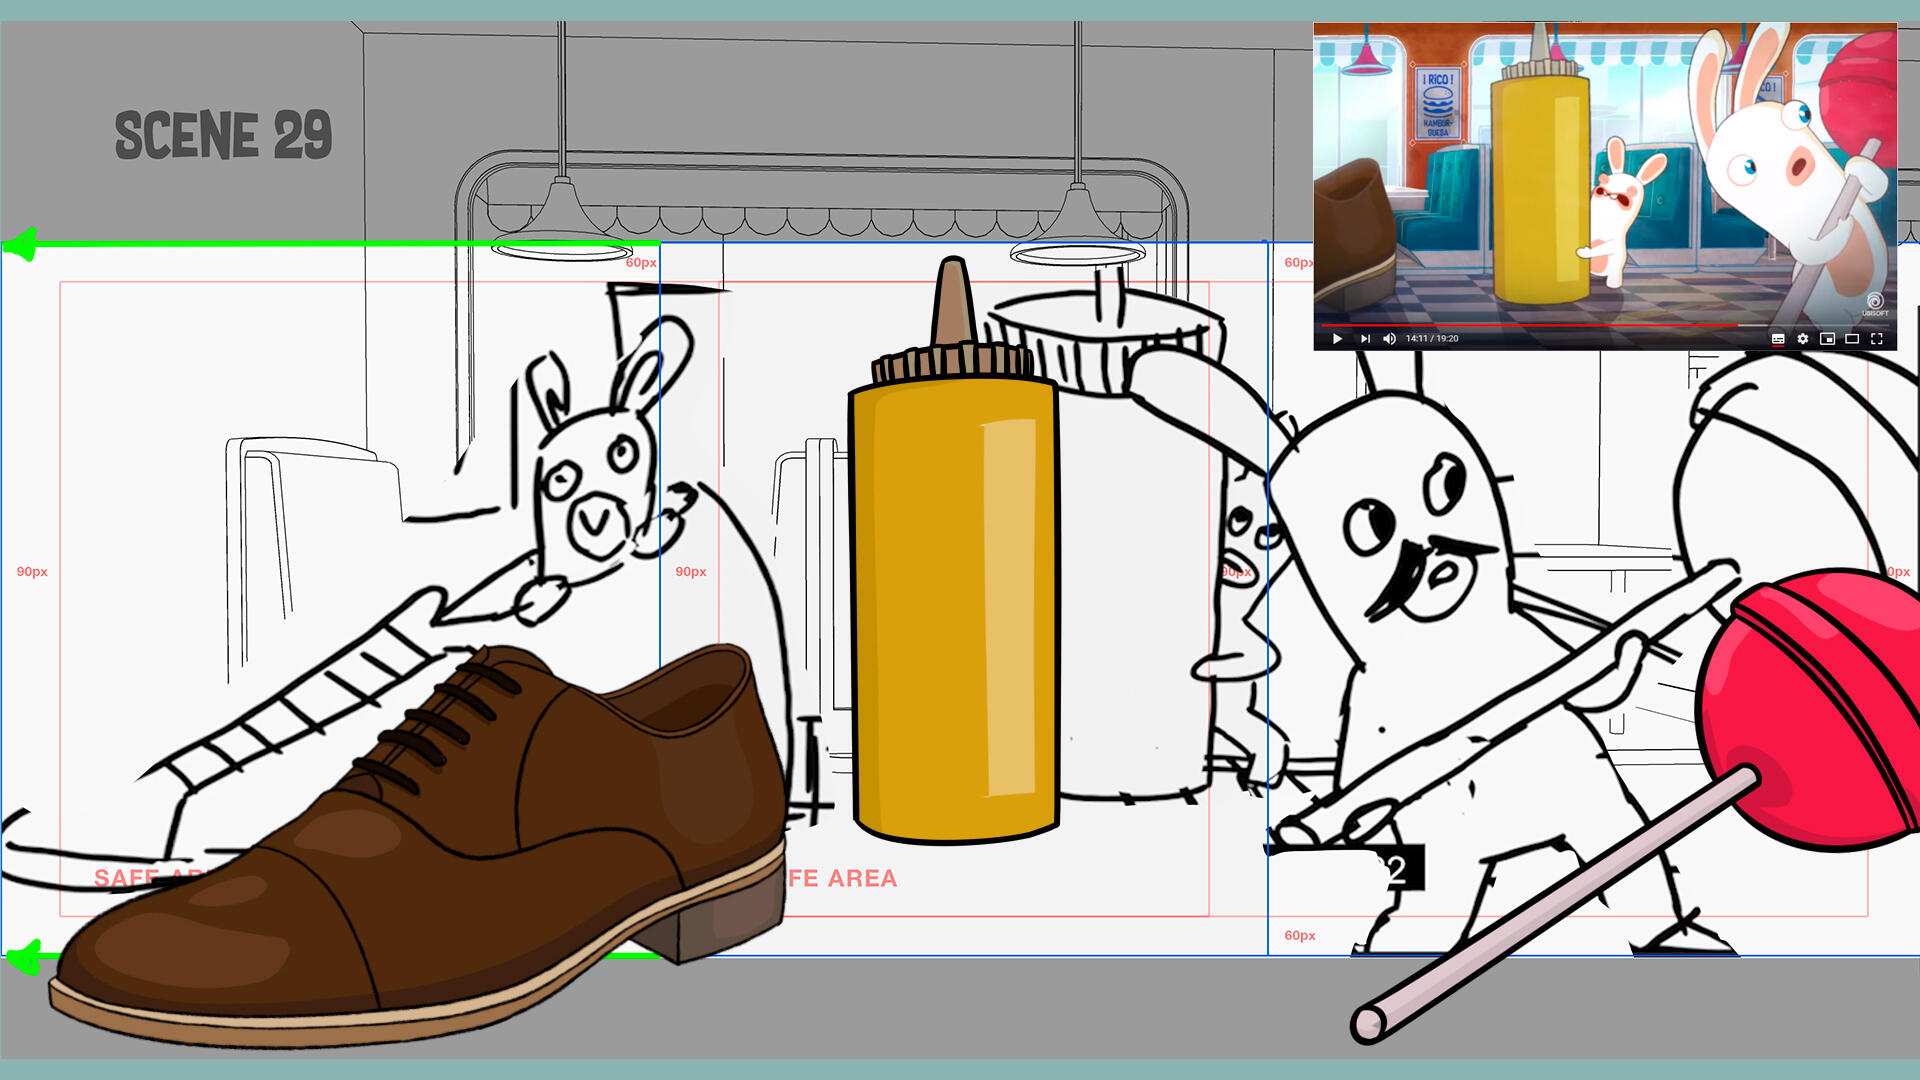Toggle subtitles/closed captions button

coord(1778,339)
